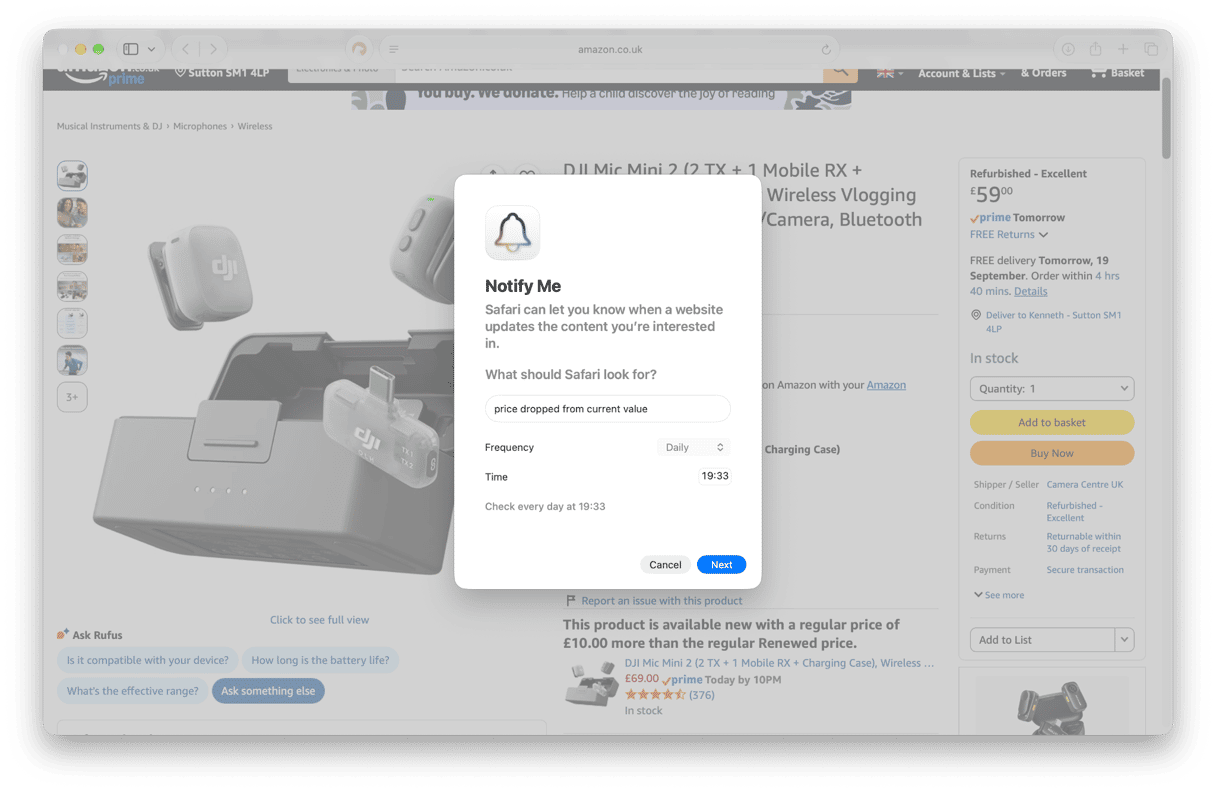This screenshot has width=1216, height=792.
Task: Click Add to basket
Action: tap(1052, 422)
